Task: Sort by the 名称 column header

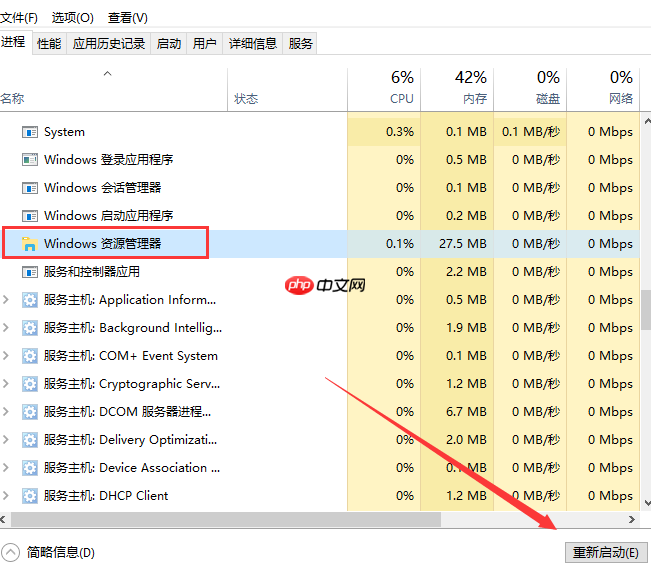Action: click(113, 90)
